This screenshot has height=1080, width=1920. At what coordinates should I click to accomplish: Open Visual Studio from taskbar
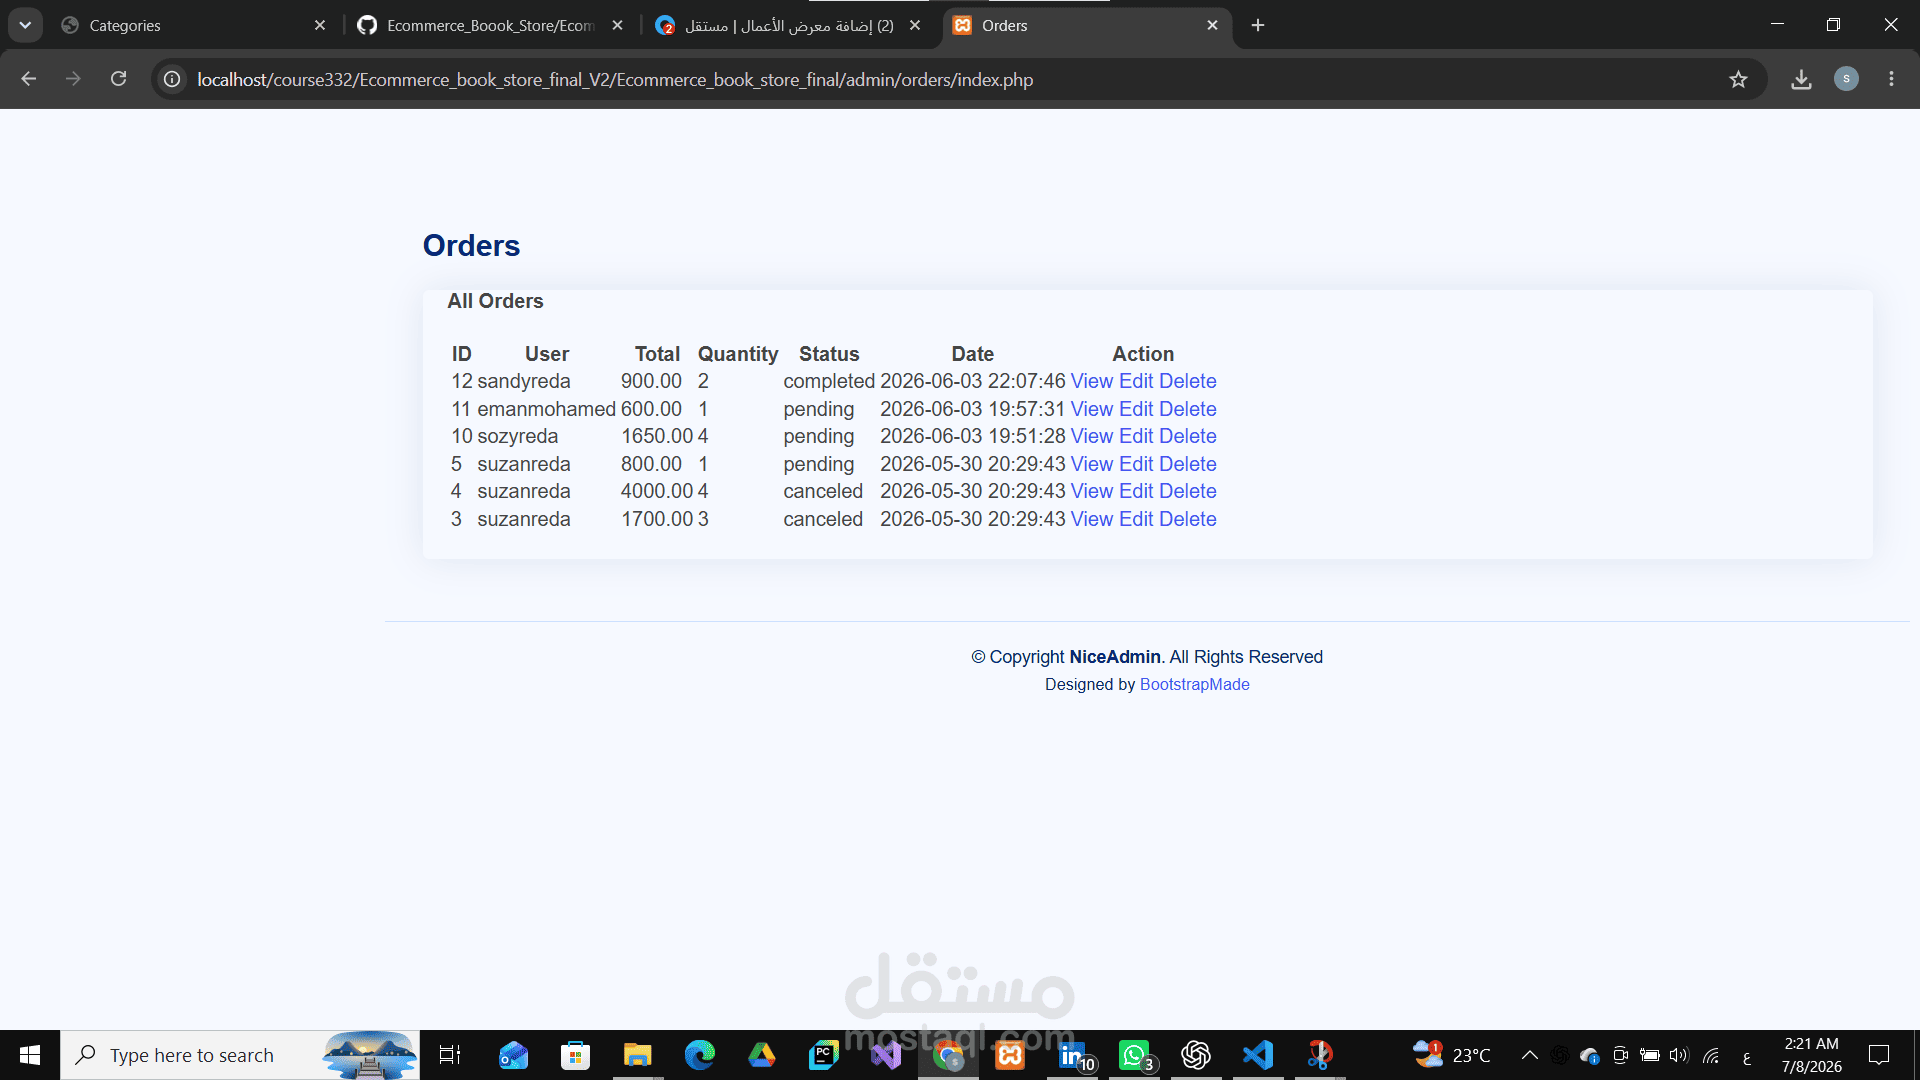coord(886,1055)
